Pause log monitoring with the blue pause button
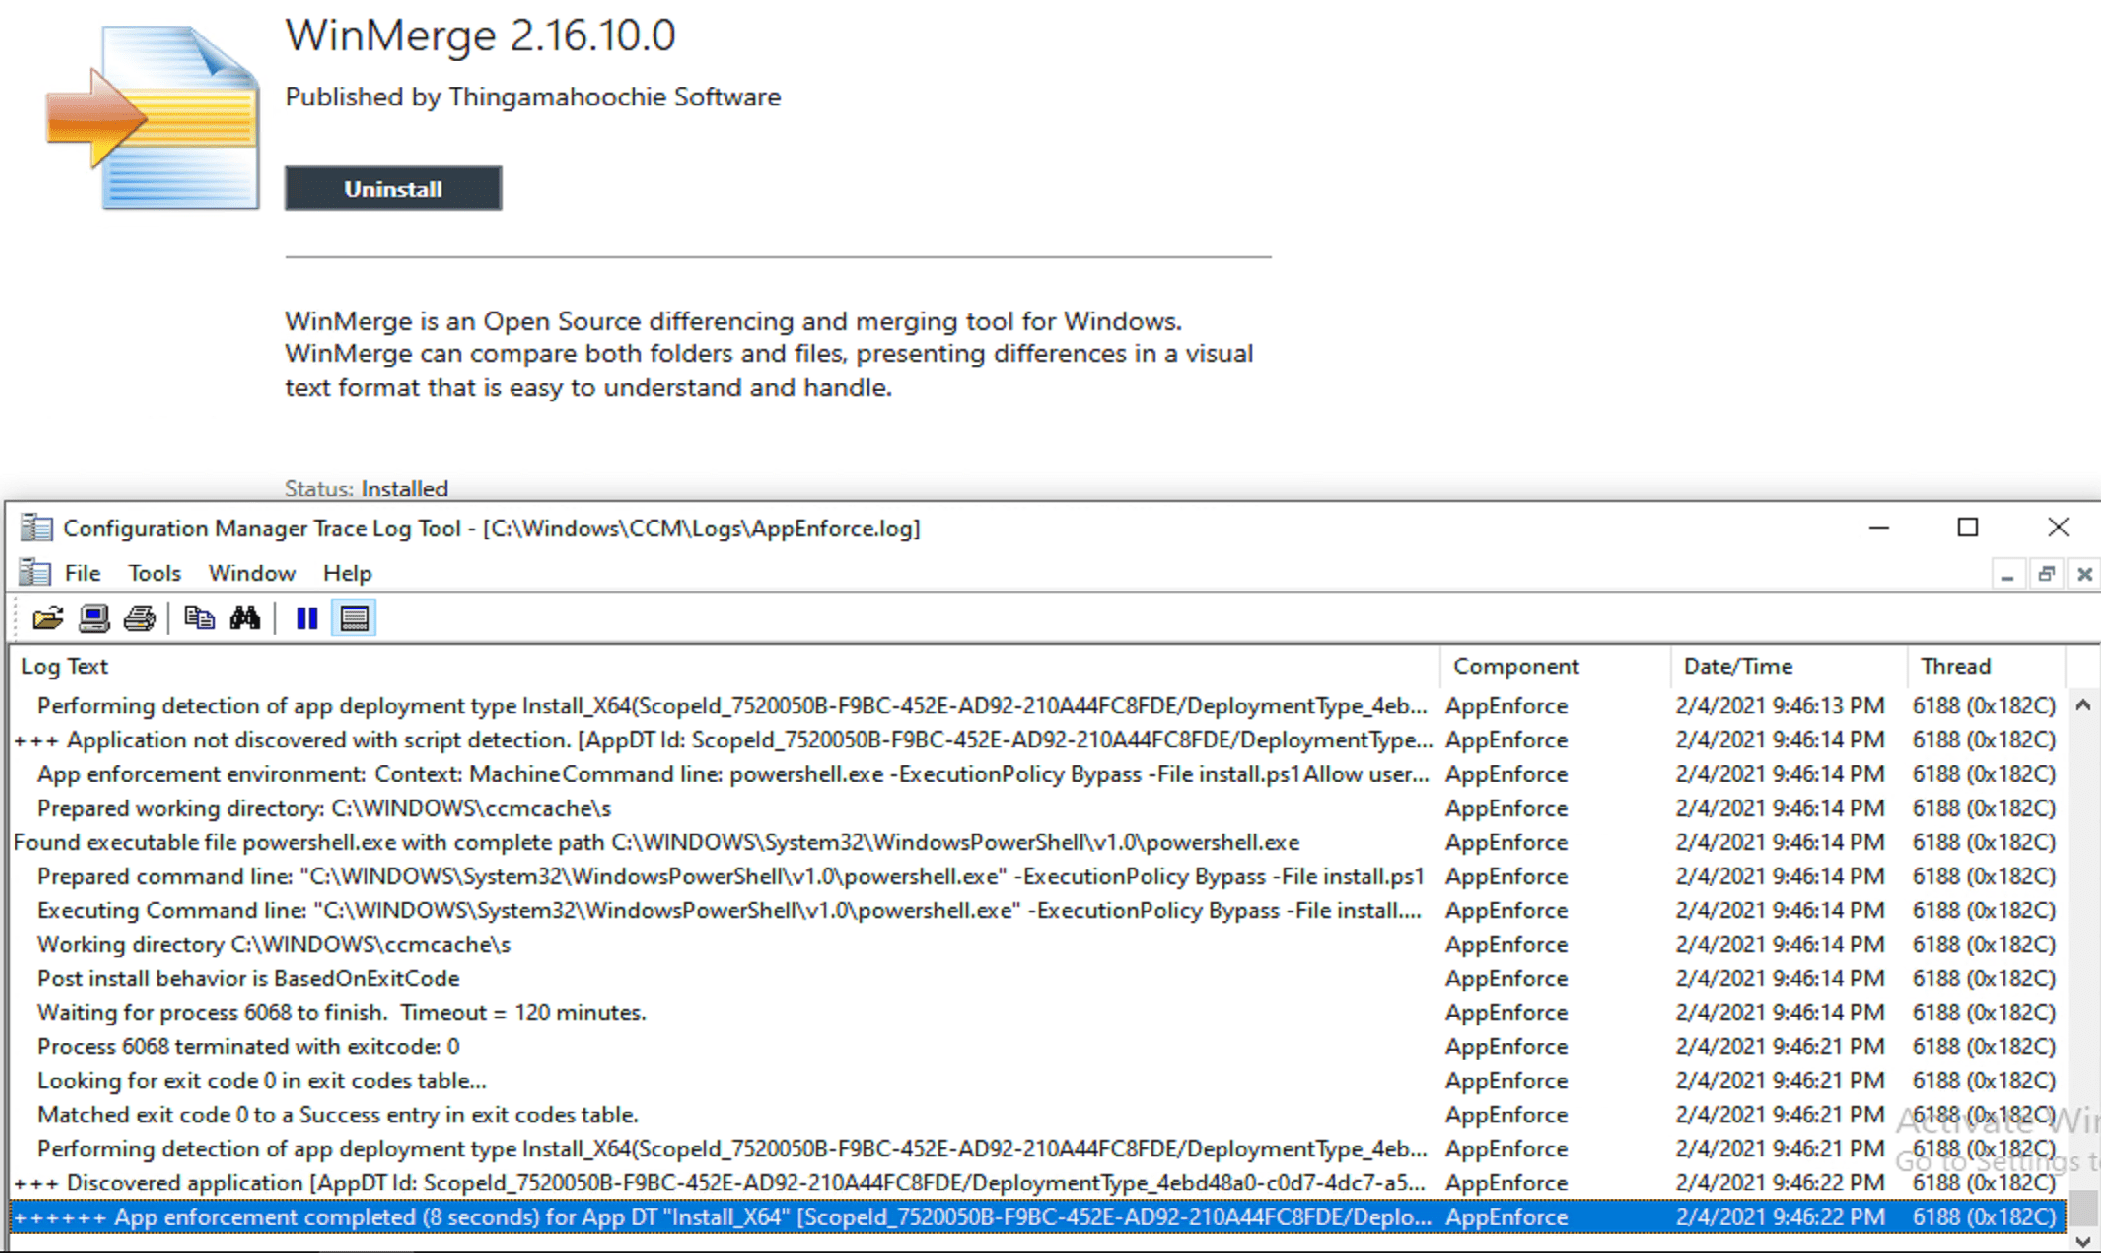This screenshot has width=2101, height=1253. point(307,618)
